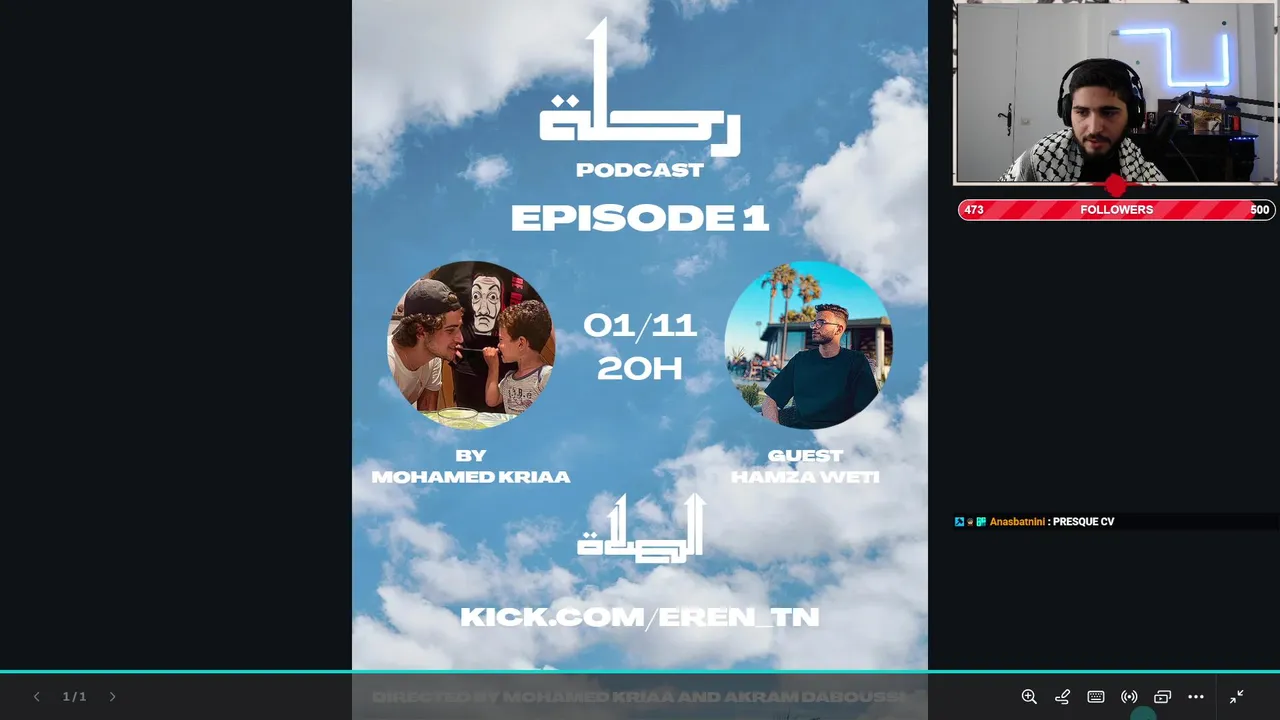Click the 500 followers goal number
Image resolution: width=1280 pixels, height=720 pixels.
(1259, 210)
